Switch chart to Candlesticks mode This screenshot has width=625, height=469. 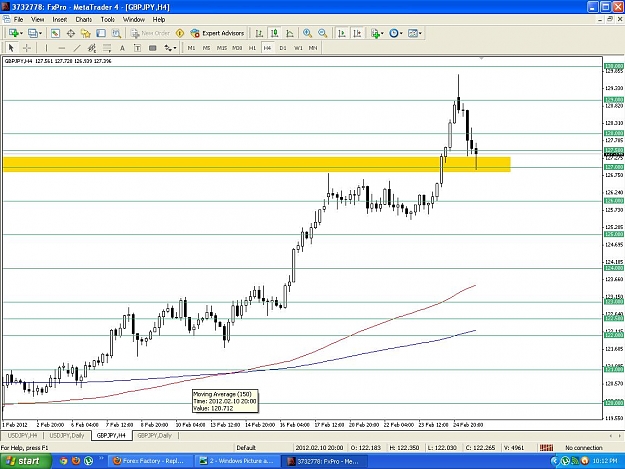[x=274, y=33]
